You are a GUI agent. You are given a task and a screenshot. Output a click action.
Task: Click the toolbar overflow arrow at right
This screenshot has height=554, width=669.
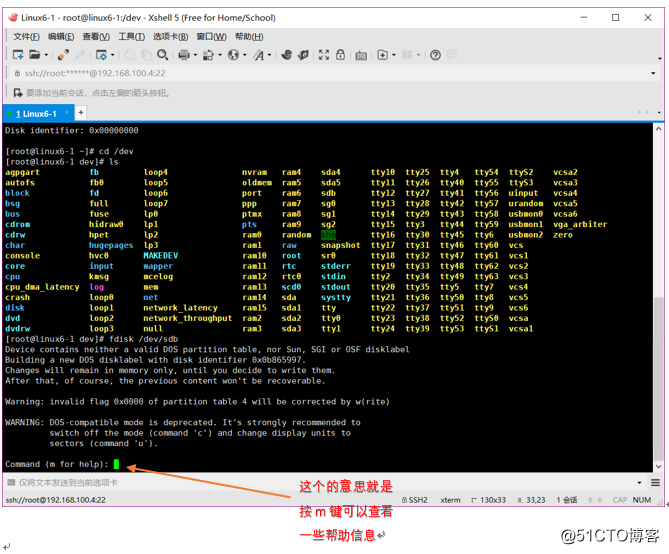(x=660, y=58)
